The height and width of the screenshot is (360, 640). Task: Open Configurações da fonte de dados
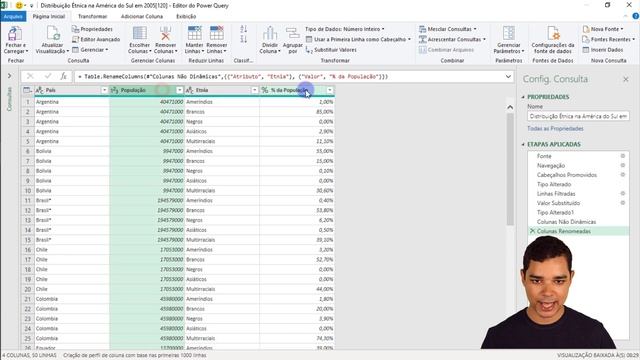tap(553, 33)
